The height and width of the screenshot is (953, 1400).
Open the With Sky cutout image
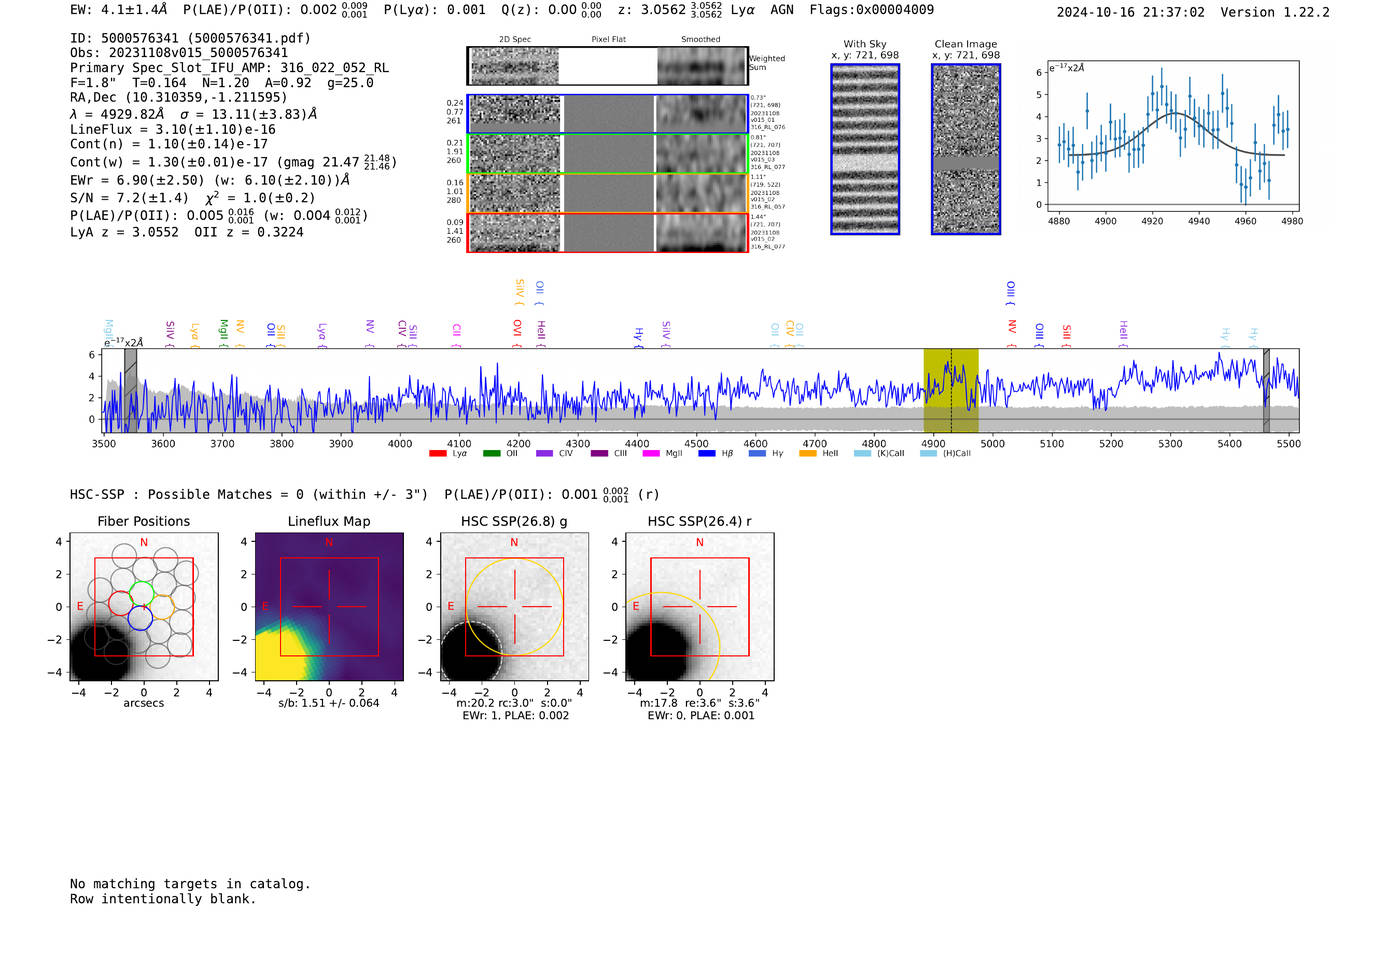pos(865,149)
